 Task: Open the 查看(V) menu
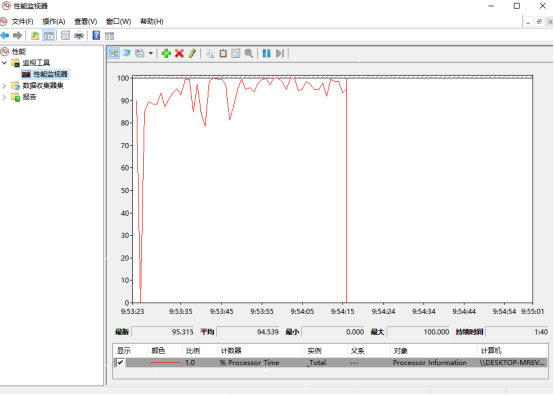(86, 22)
